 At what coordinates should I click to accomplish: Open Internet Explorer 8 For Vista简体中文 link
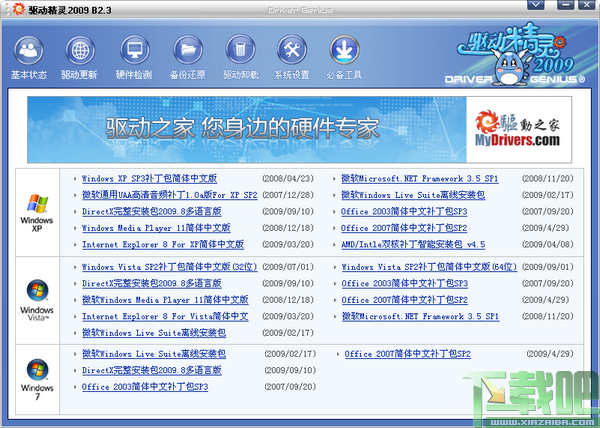coord(165,316)
